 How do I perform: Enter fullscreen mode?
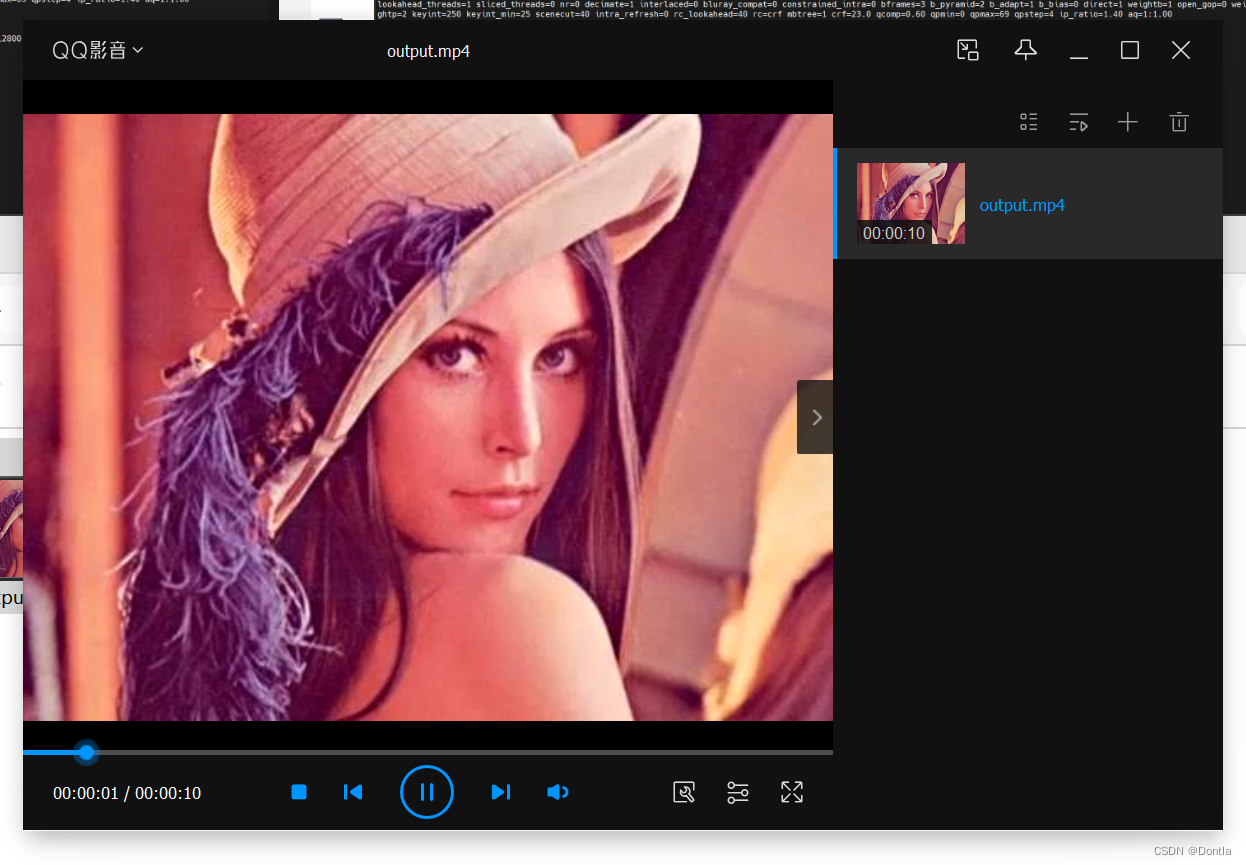(x=792, y=792)
